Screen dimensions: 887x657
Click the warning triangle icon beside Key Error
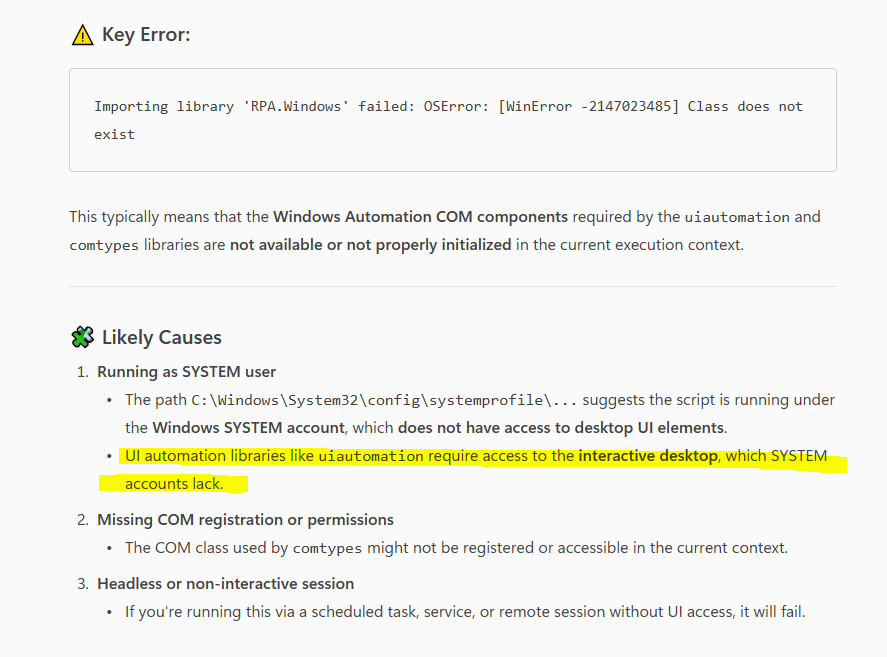(82, 36)
